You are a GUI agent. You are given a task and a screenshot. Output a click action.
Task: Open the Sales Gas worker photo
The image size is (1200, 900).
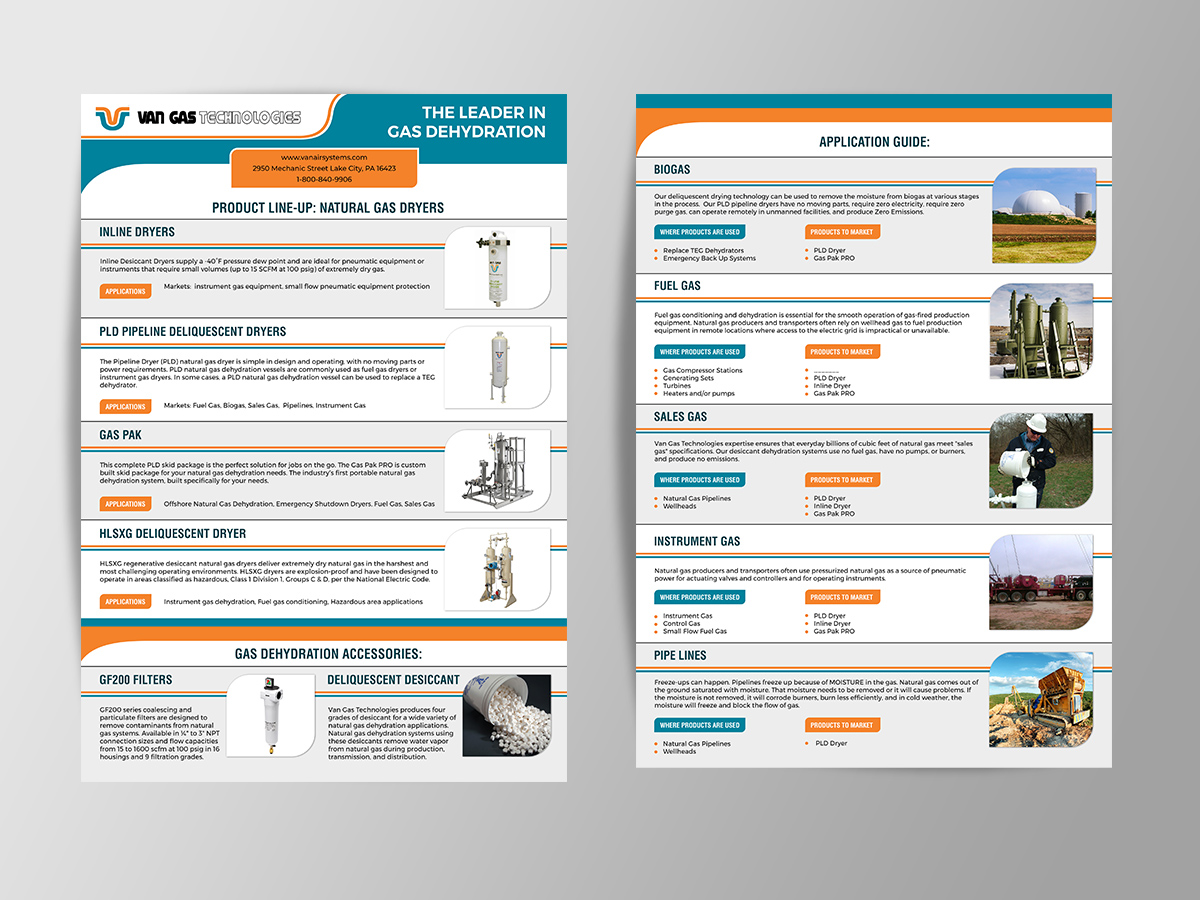[1042, 462]
